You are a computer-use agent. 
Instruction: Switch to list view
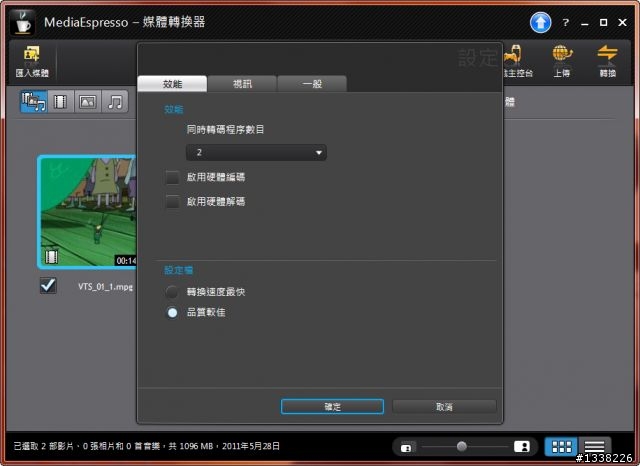(x=594, y=447)
